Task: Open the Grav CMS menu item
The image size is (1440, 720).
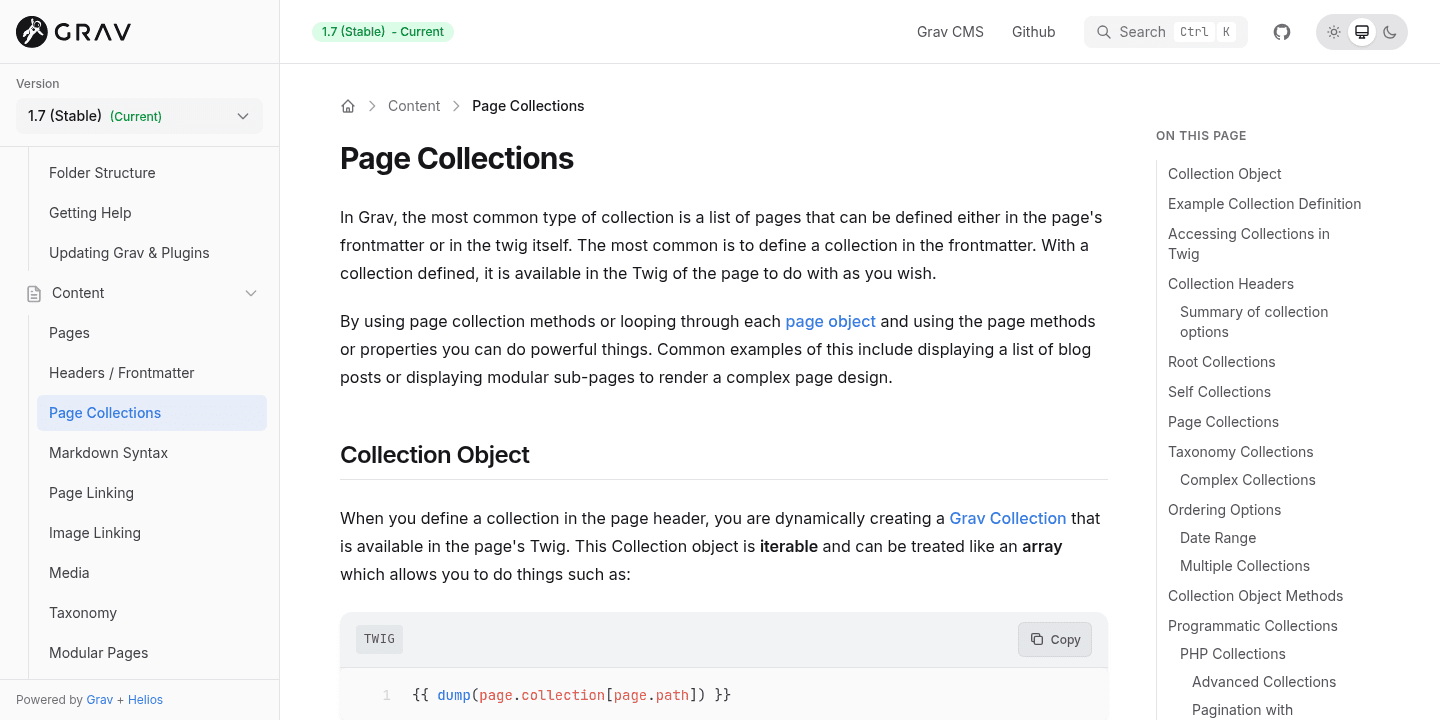Action: [x=949, y=31]
